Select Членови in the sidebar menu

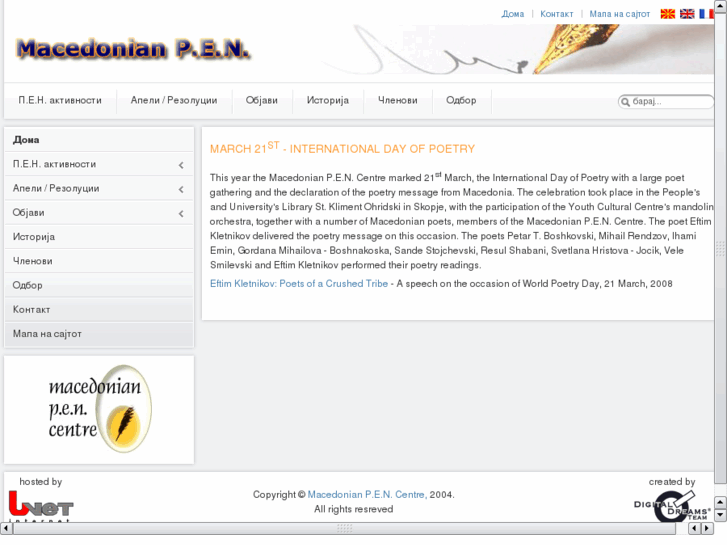pos(99,261)
